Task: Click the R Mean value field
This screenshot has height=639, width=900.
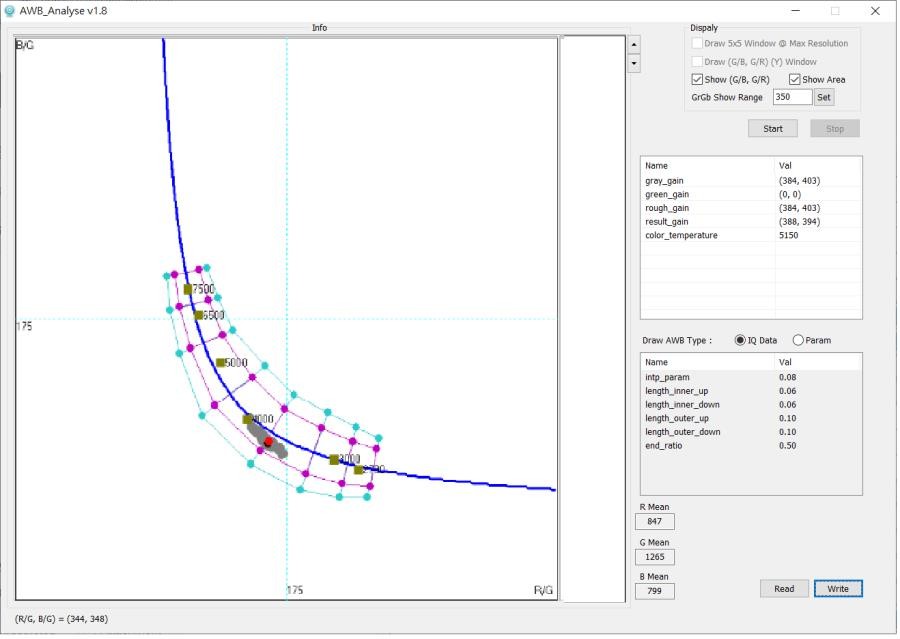Action: pos(655,521)
